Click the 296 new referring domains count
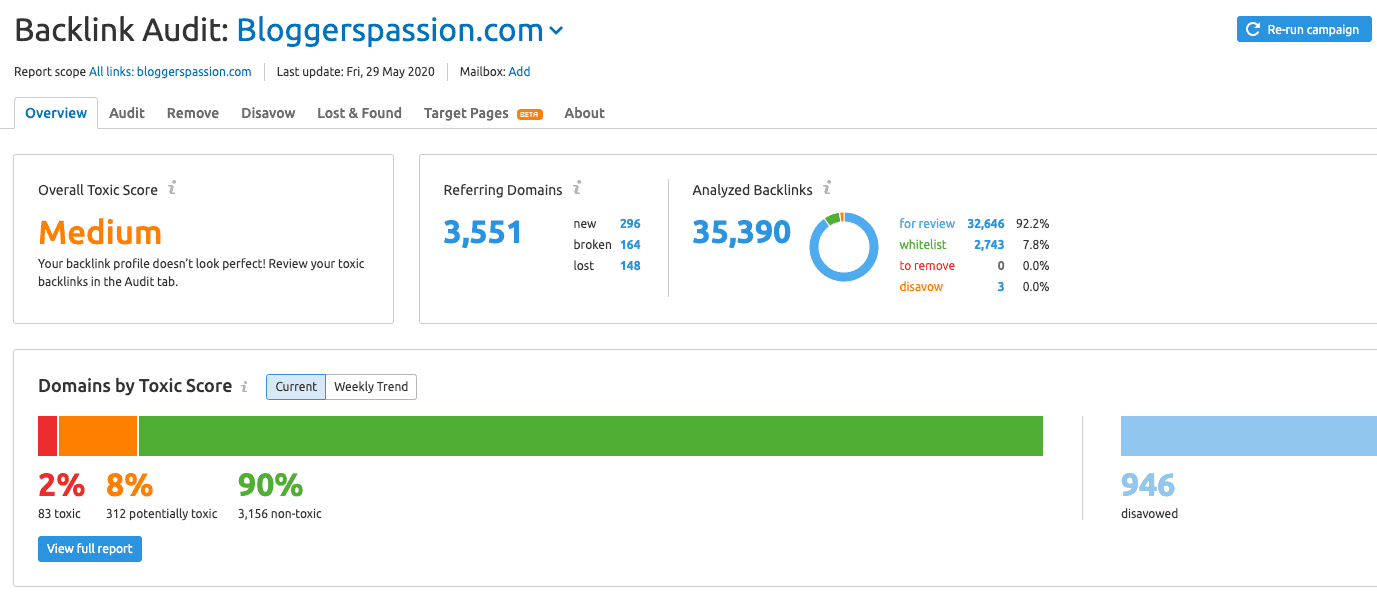 pos(630,224)
